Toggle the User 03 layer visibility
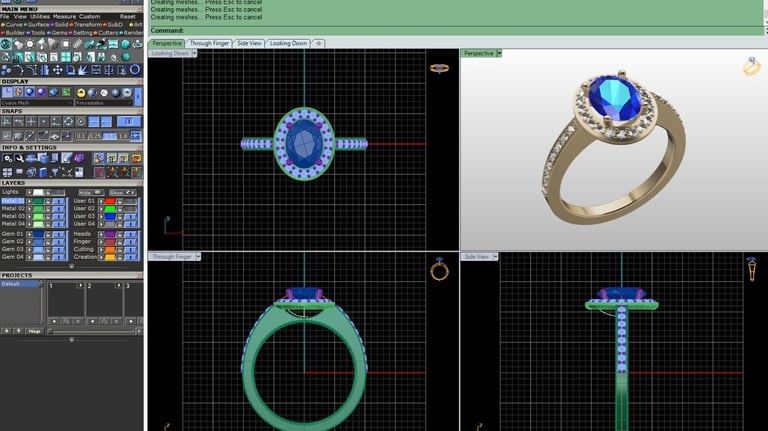Viewport: 768px width, 431px height. coord(130,216)
